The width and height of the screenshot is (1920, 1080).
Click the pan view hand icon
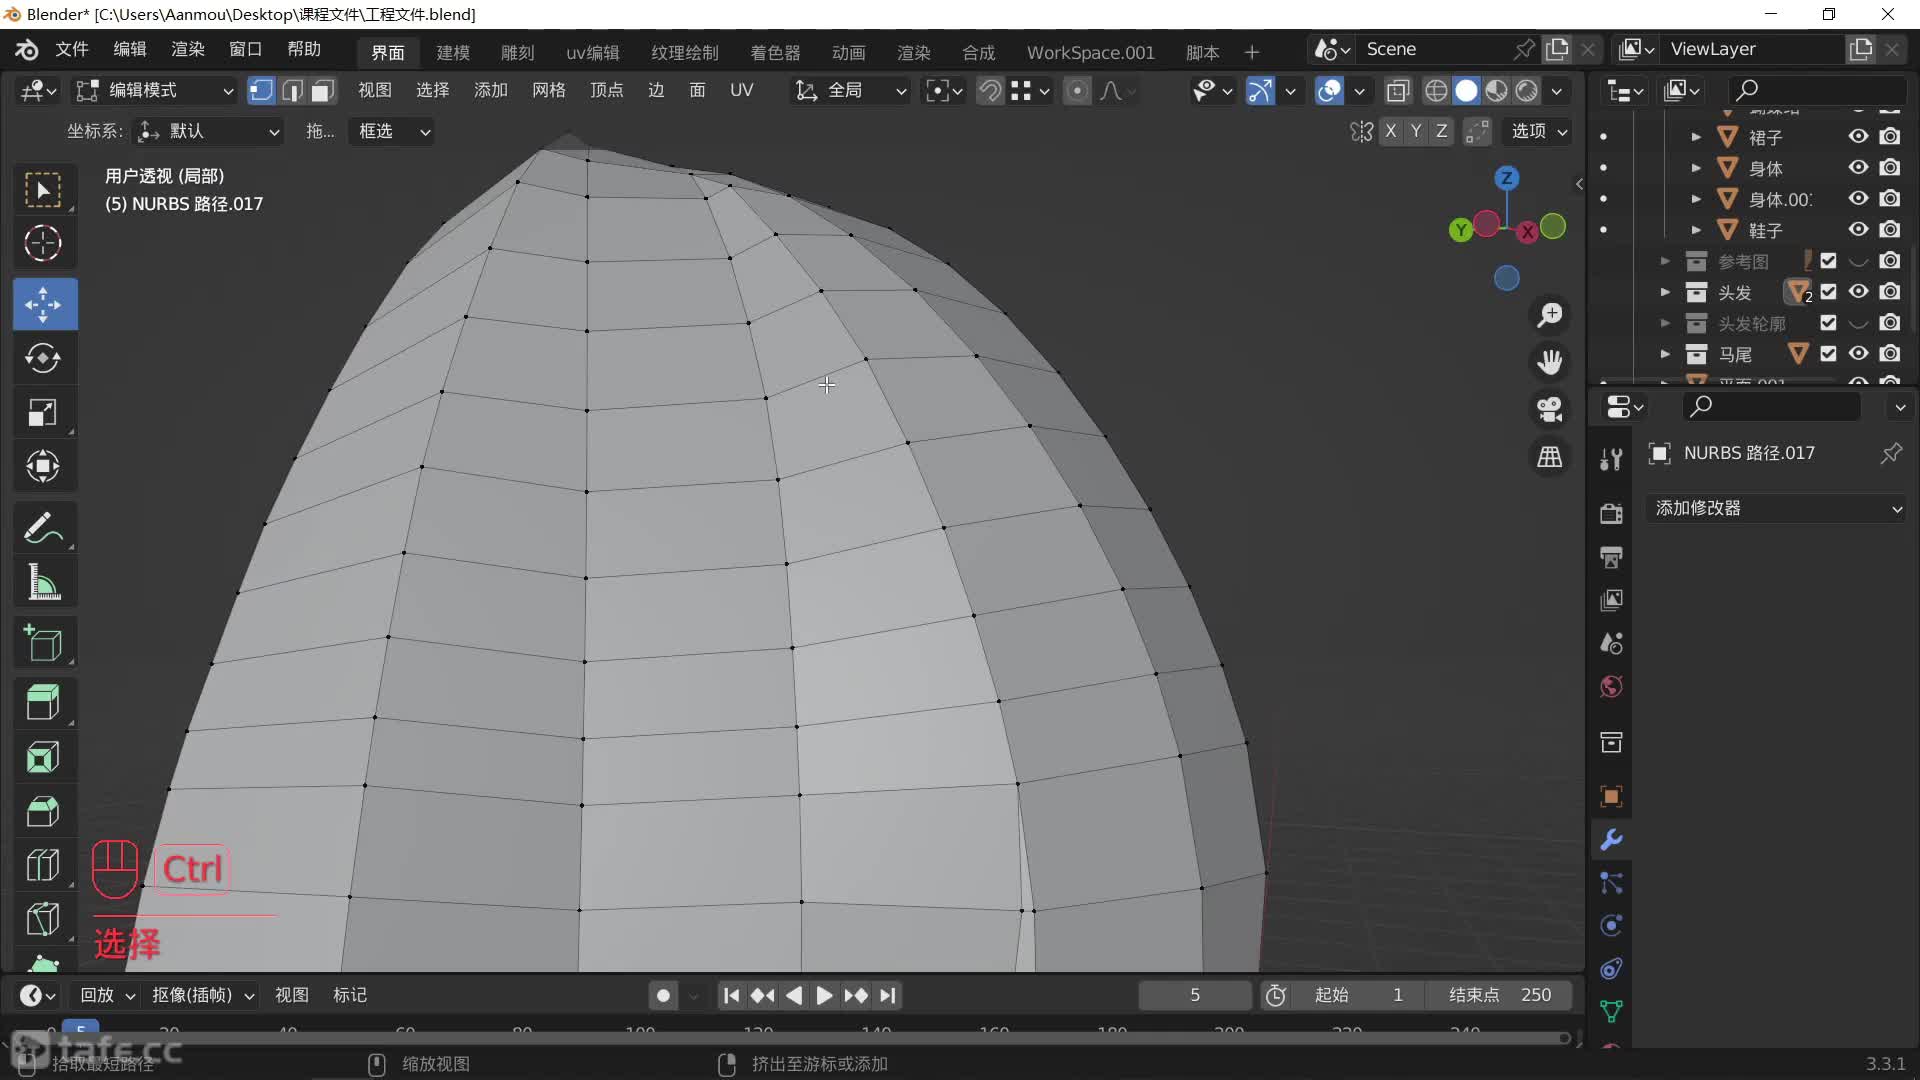pyautogui.click(x=1550, y=362)
